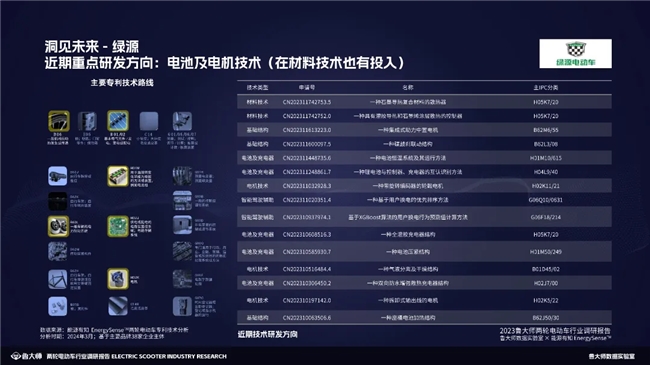Select the table row with IPC B62M6/55
The width and height of the screenshot is (650, 365).
(424, 130)
